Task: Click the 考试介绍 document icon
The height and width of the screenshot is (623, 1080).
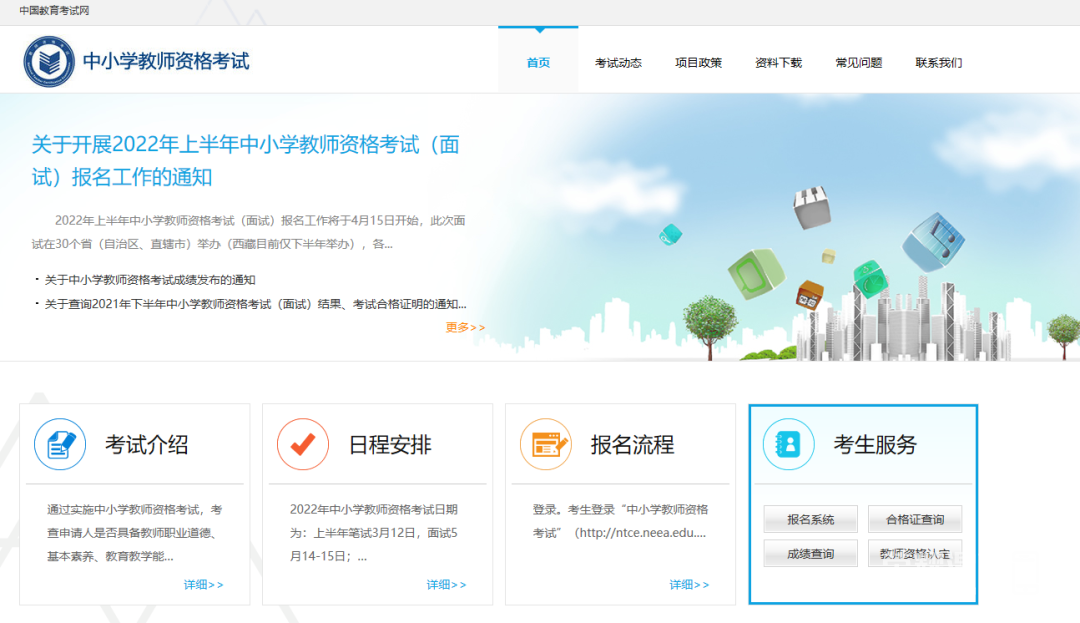Action: [60, 444]
